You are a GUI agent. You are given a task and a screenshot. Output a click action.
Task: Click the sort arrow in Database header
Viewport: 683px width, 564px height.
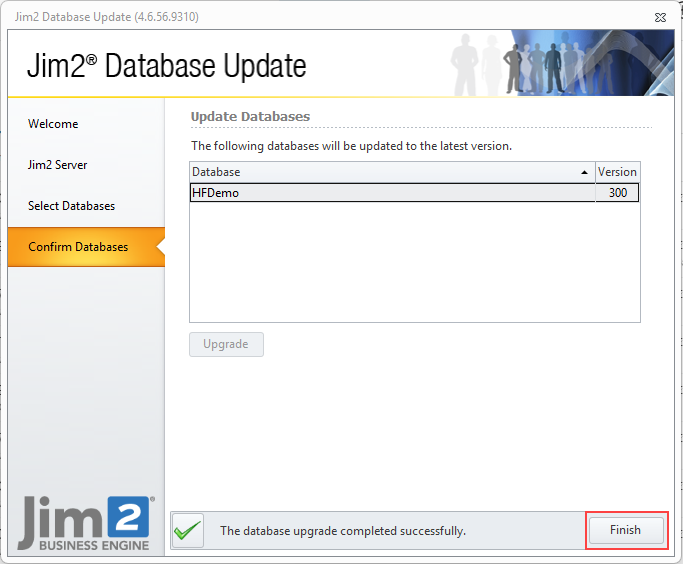[x=585, y=172]
